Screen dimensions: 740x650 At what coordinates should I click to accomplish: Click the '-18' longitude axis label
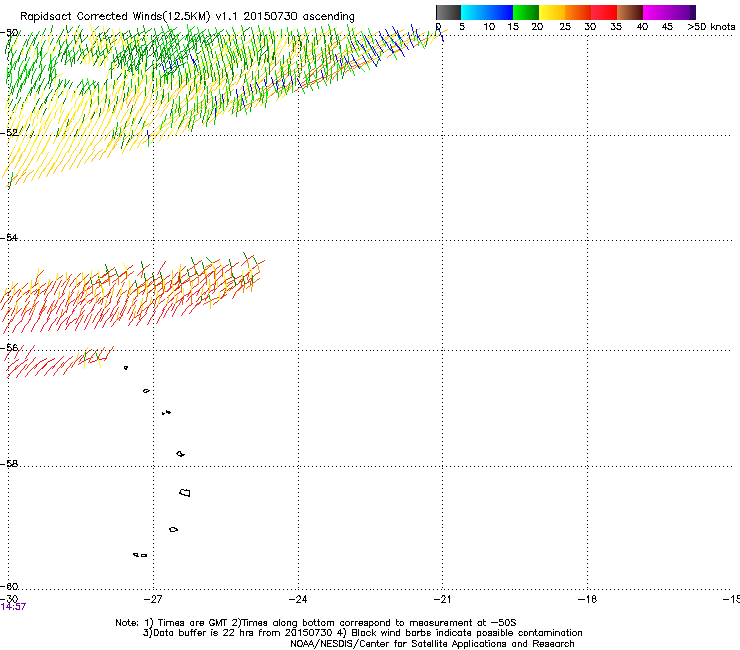587,599
